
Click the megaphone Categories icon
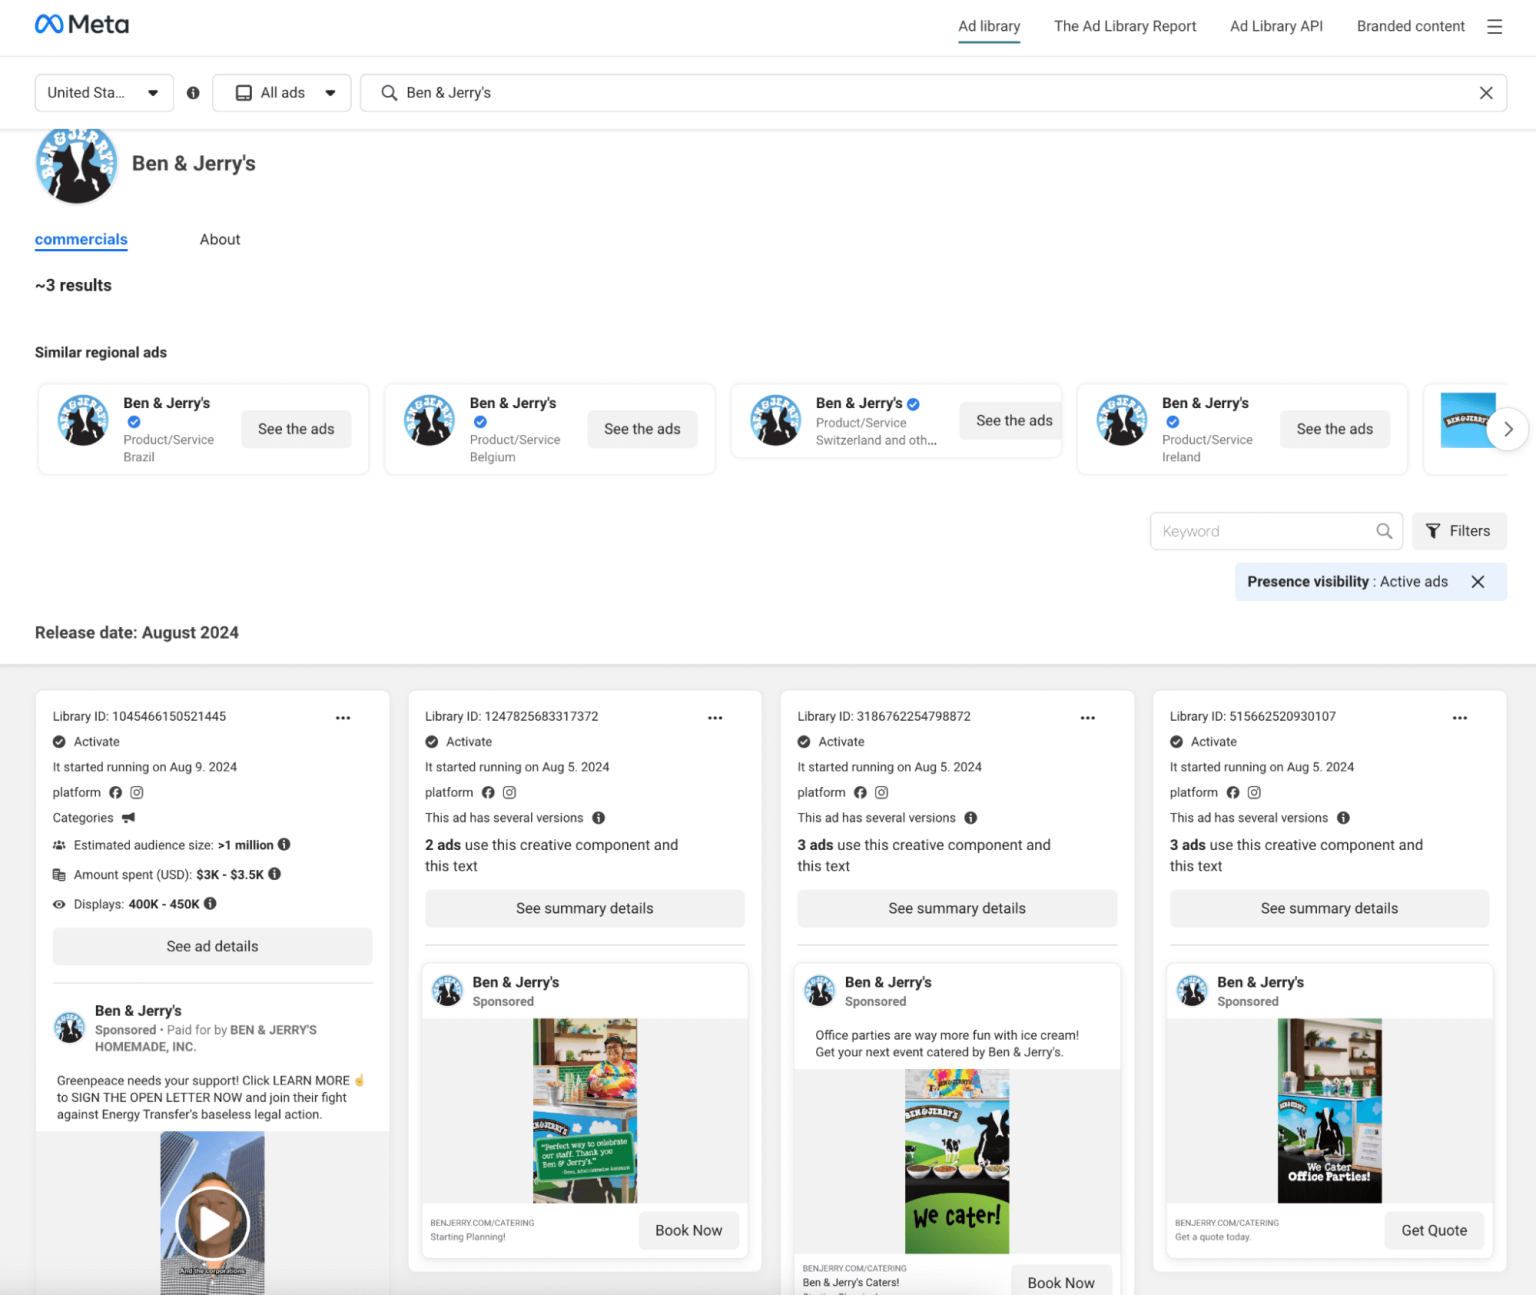[128, 817]
